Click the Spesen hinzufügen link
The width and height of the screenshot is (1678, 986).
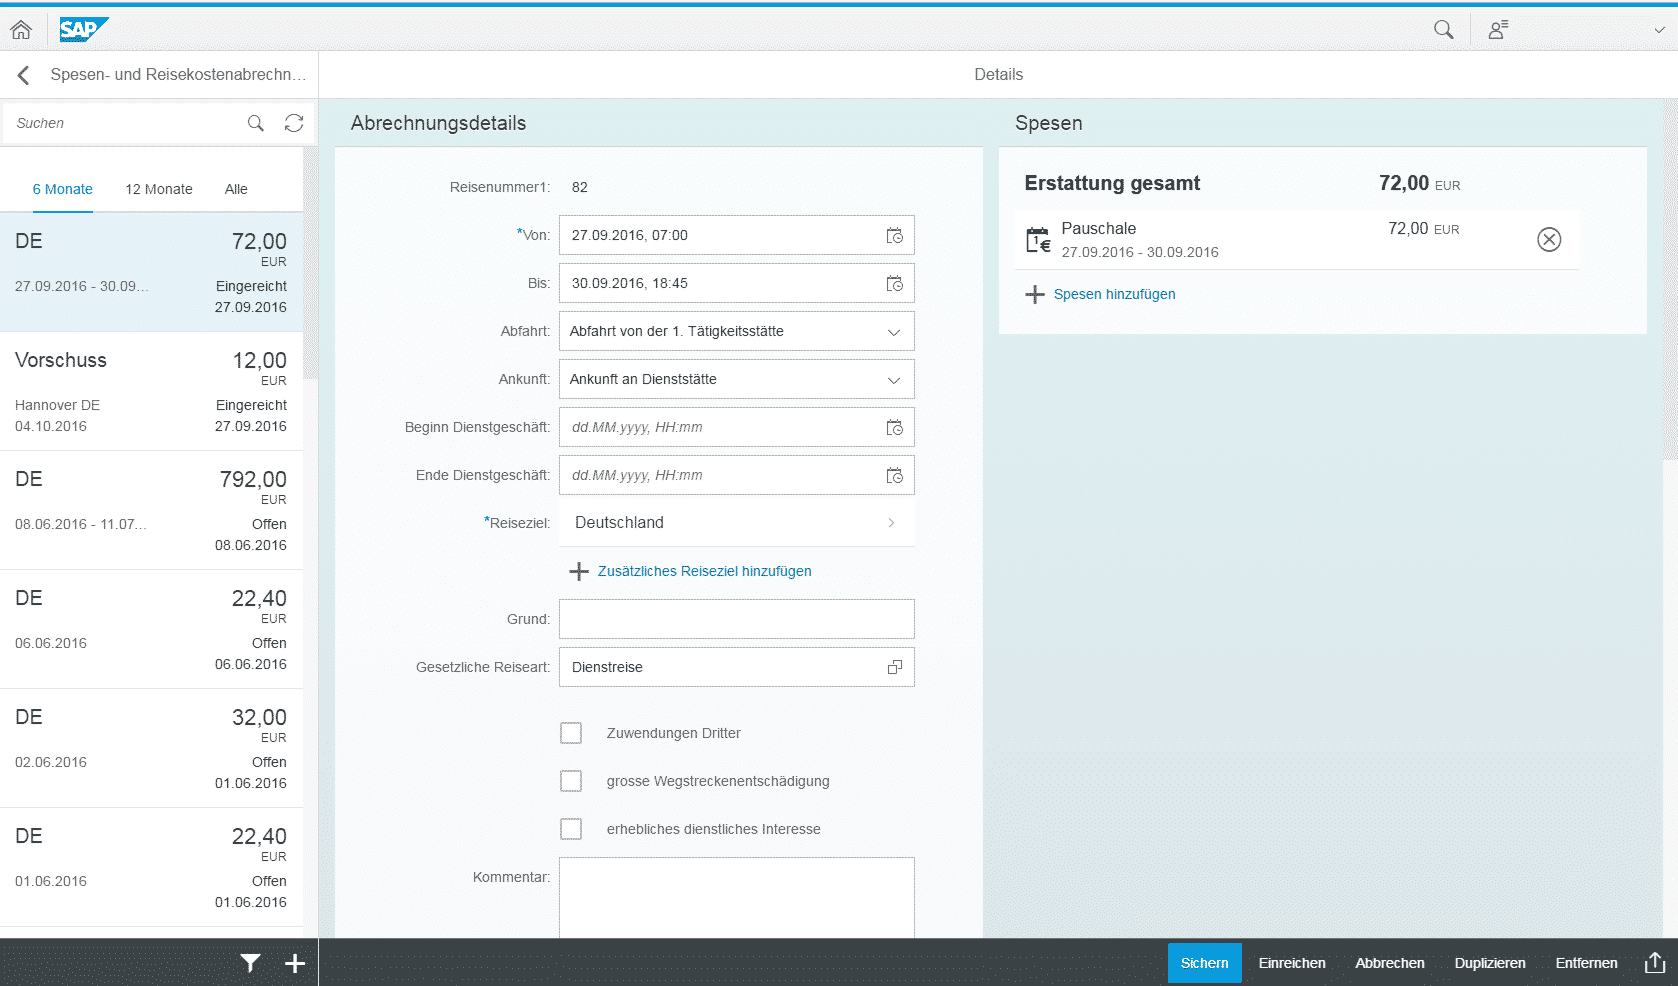(1114, 294)
